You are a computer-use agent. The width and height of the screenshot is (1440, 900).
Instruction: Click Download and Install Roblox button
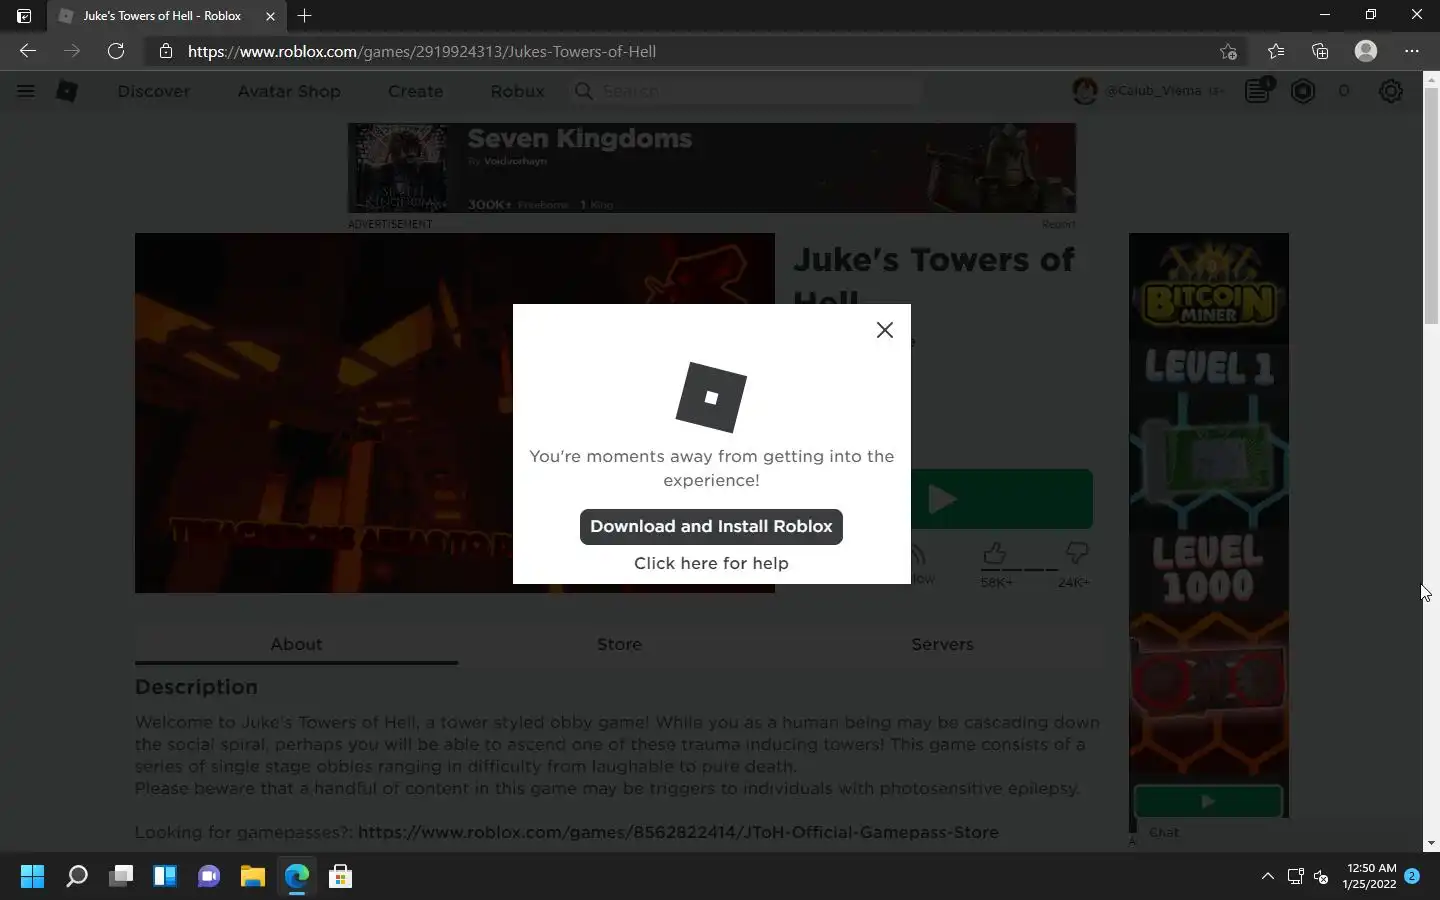[x=711, y=527]
